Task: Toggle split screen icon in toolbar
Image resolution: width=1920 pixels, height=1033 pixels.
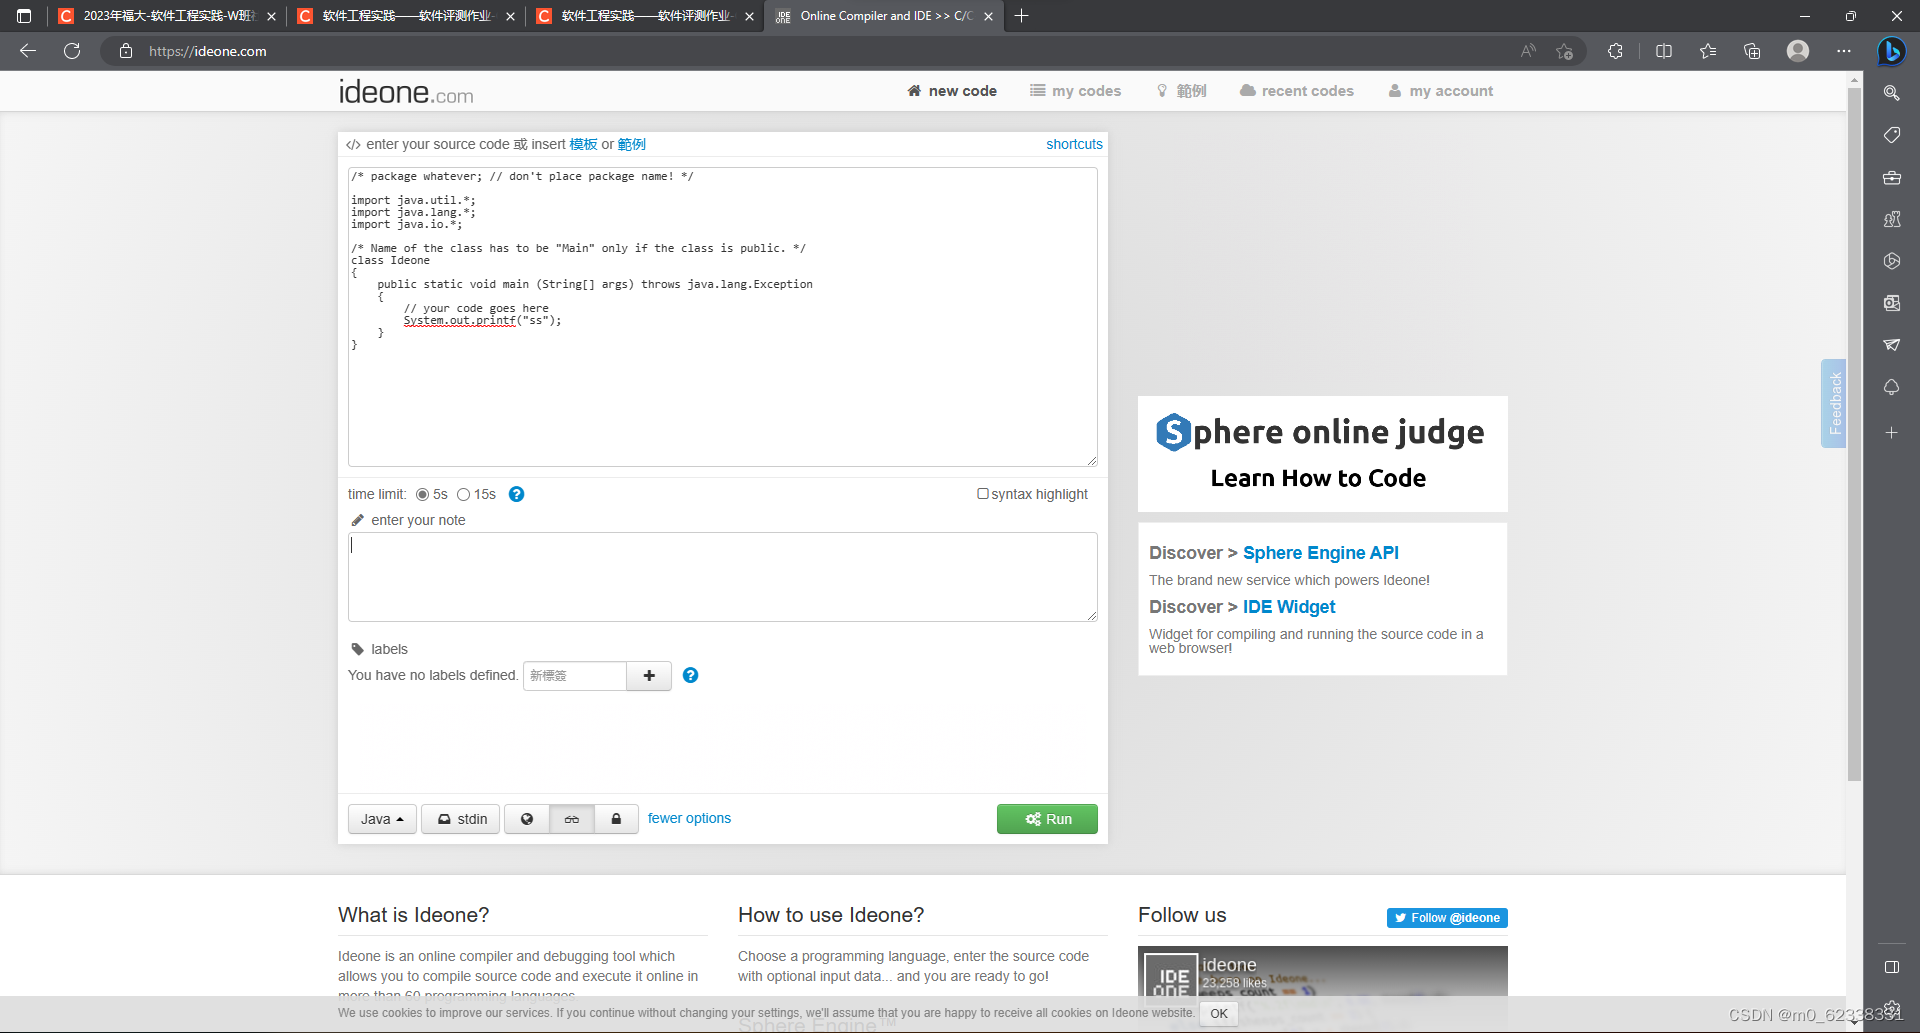Action: (x=1664, y=51)
